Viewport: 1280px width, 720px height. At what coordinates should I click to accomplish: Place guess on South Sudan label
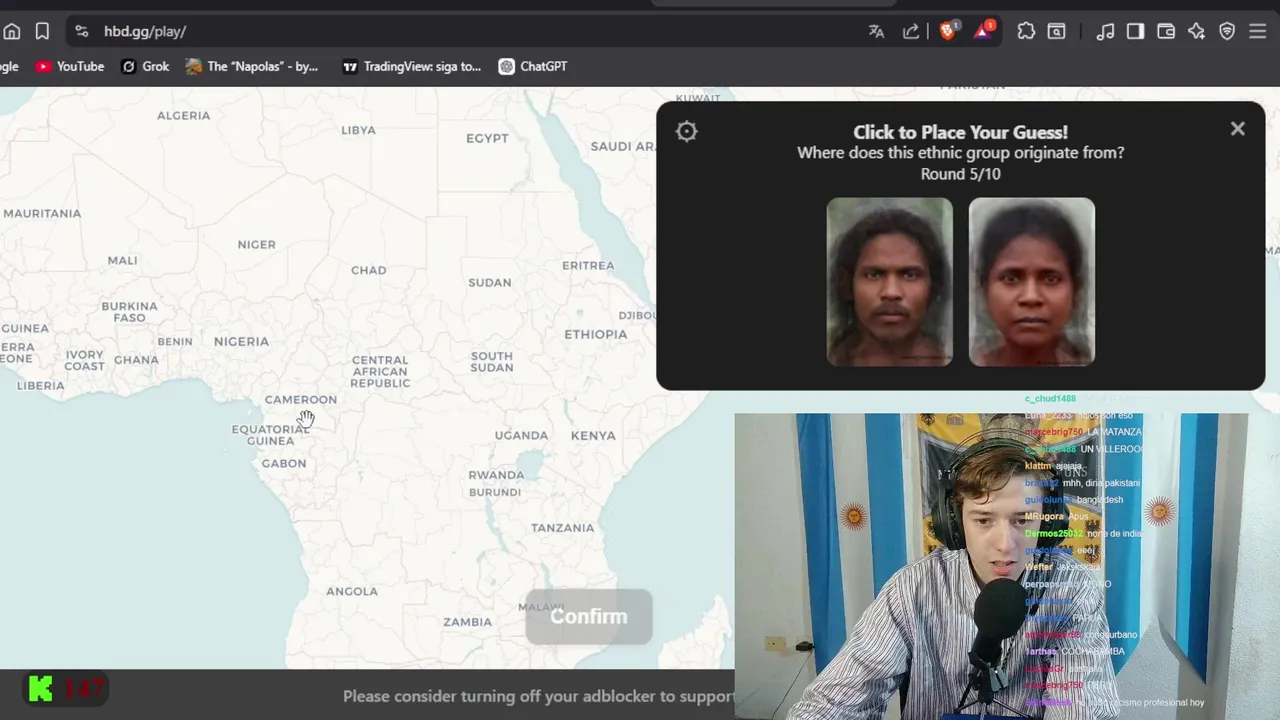point(492,361)
